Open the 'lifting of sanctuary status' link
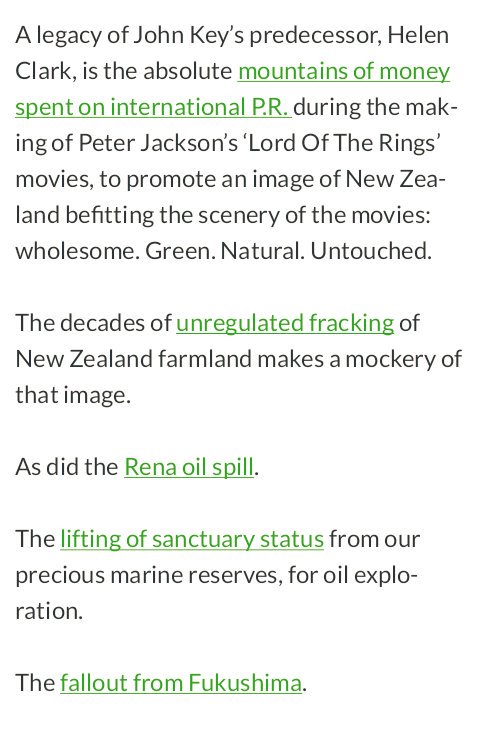Viewport: 480px width, 735px height. 192,539
